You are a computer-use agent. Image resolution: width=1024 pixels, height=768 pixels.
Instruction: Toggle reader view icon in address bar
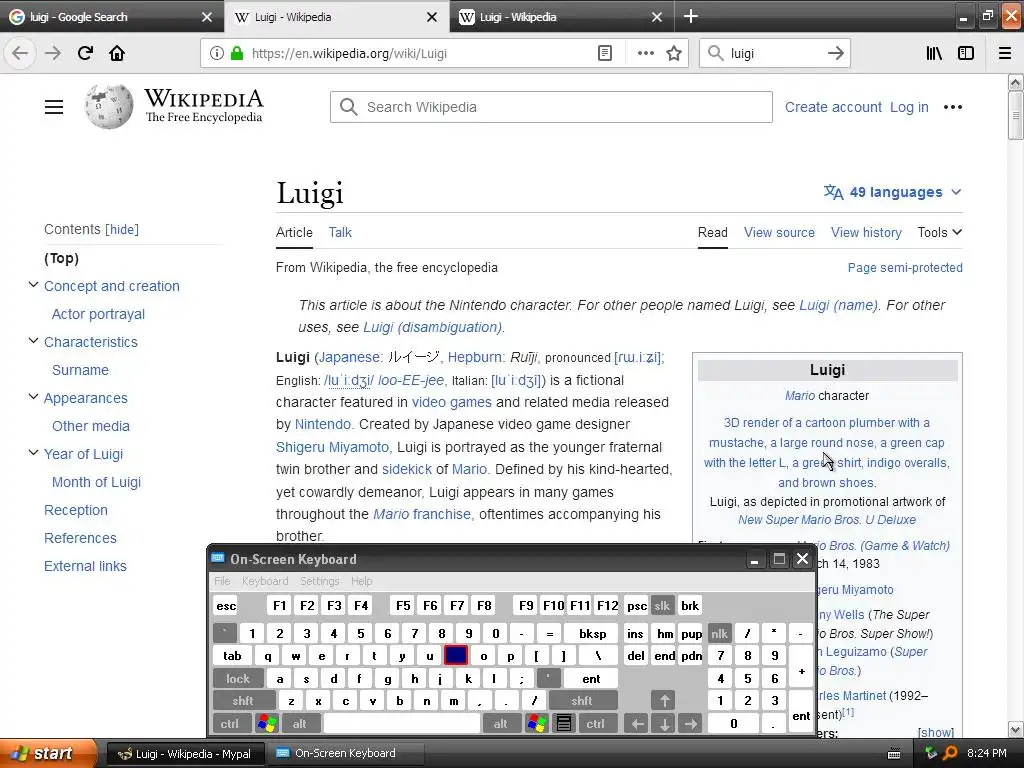(605, 53)
